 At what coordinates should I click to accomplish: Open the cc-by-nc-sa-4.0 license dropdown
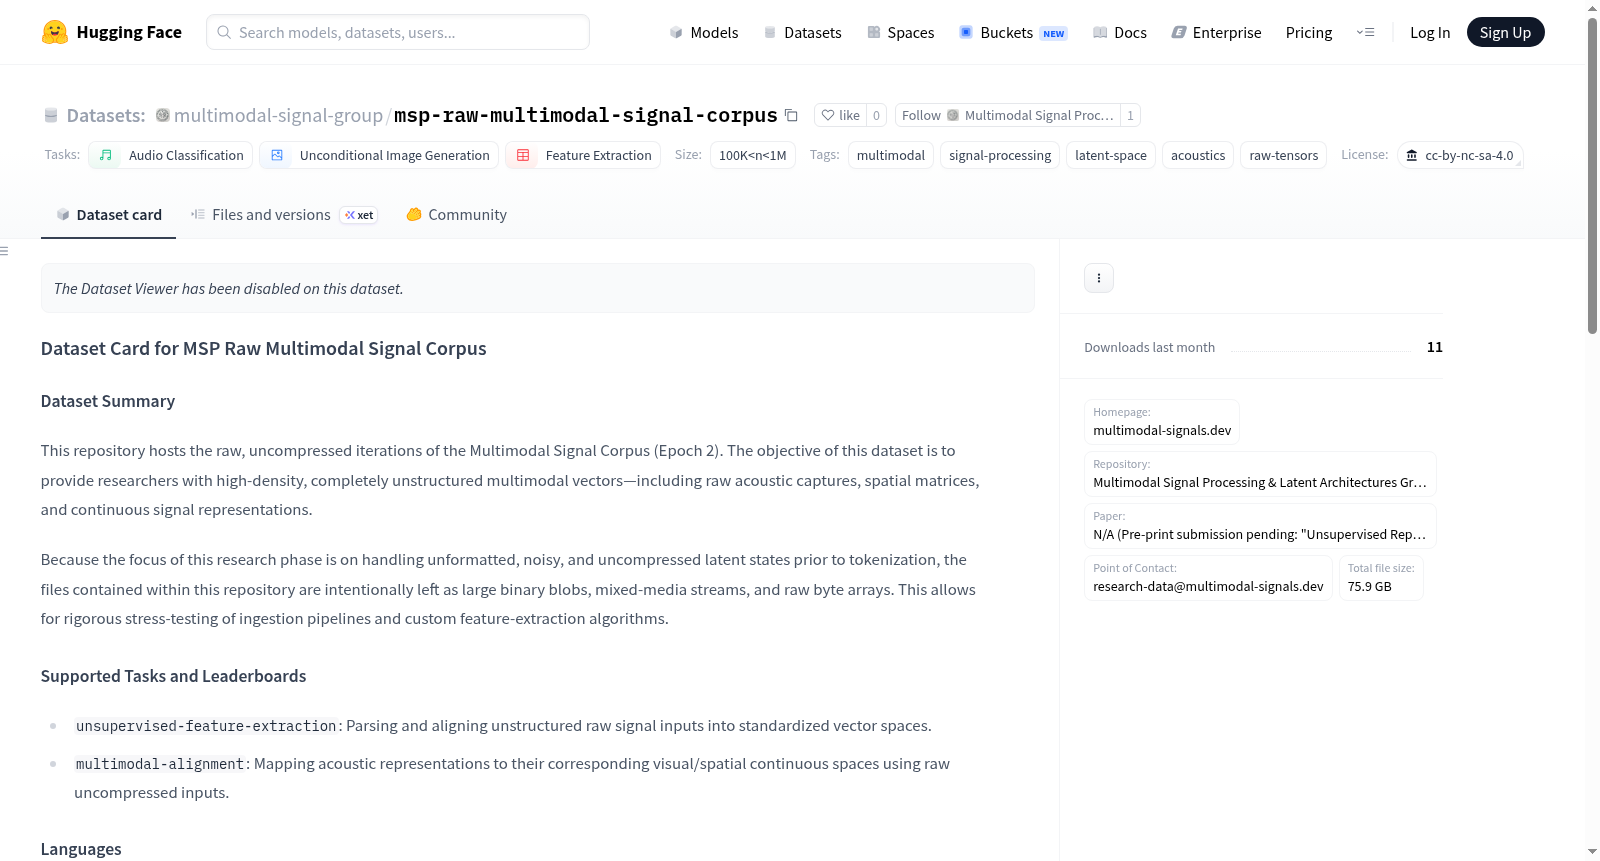(1460, 155)
